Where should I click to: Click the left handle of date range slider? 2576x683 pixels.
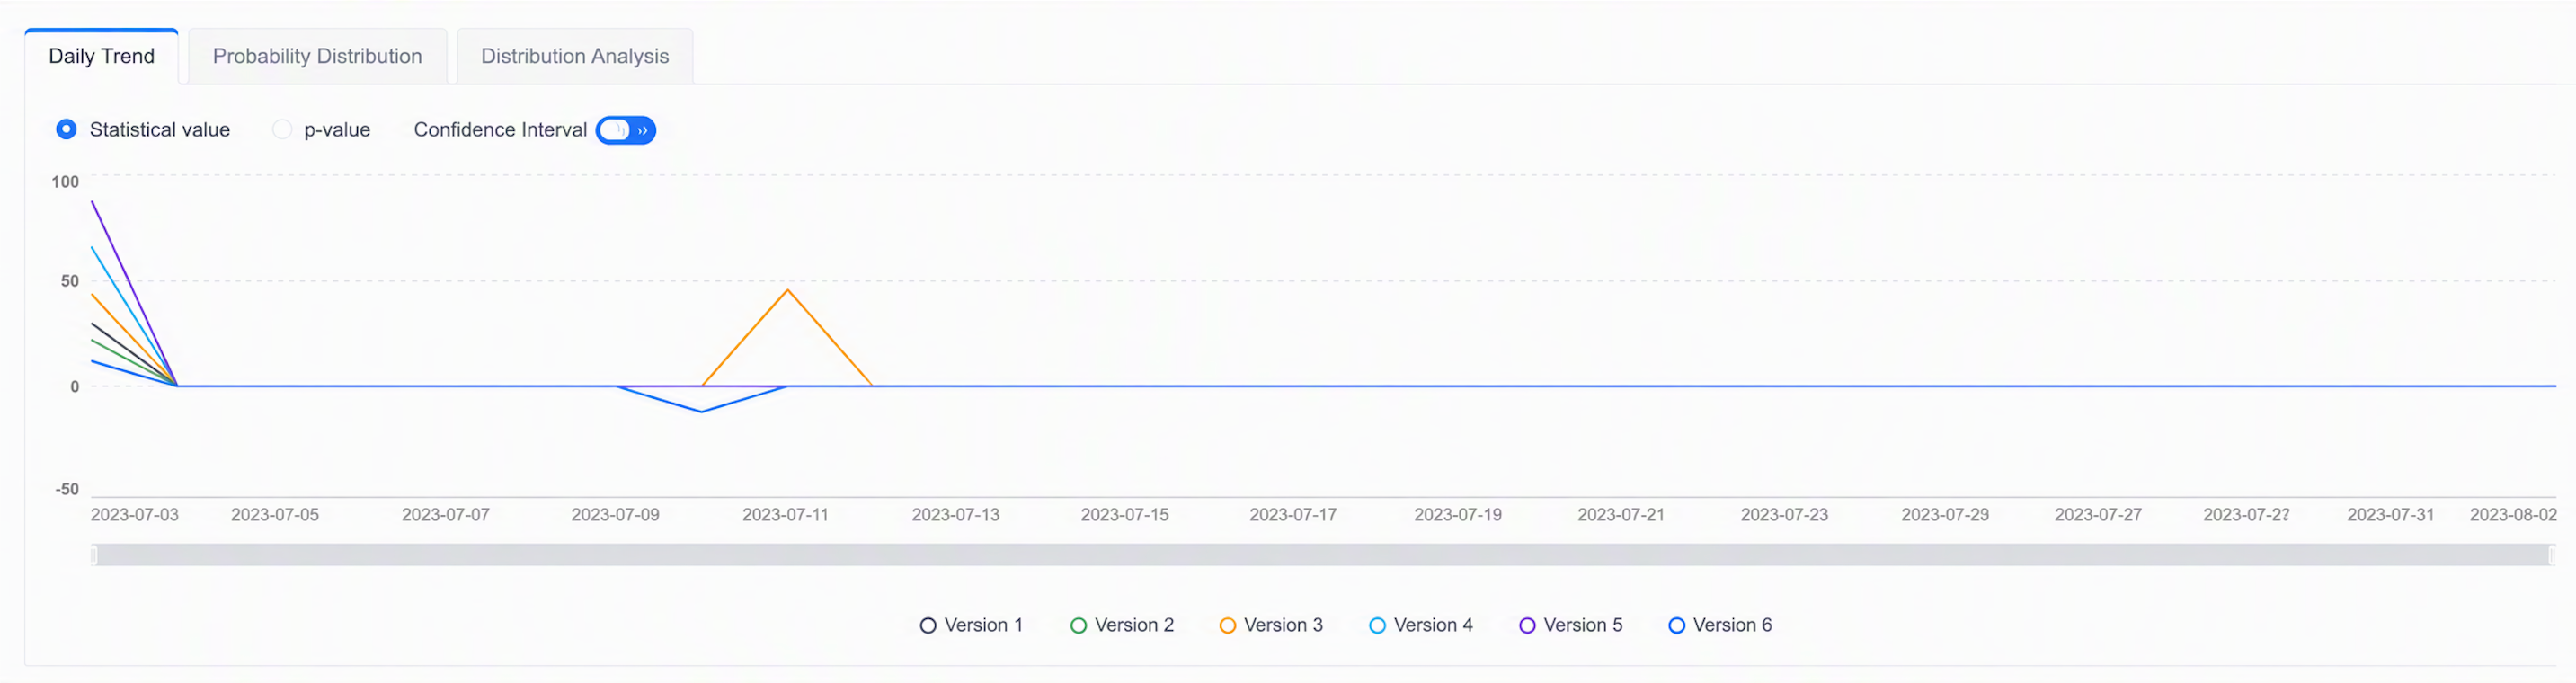click(94, 555)
